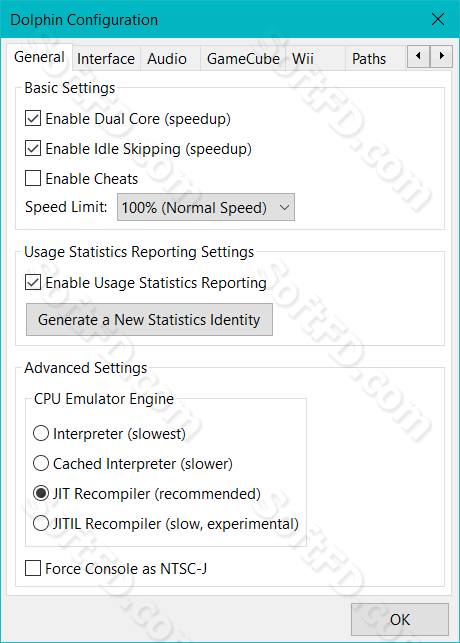Open the Audio tab
This screenshot has height=643, width=460.
167,59
